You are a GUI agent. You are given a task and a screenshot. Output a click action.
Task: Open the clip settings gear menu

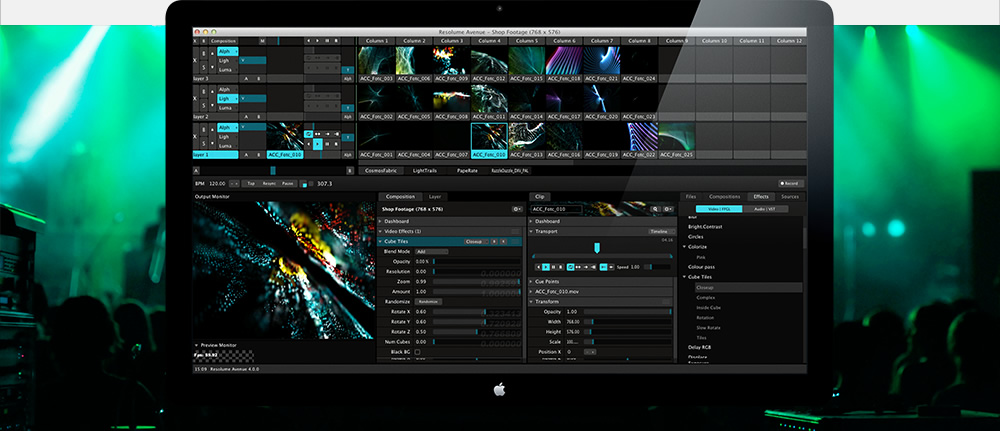pos(666,209)
